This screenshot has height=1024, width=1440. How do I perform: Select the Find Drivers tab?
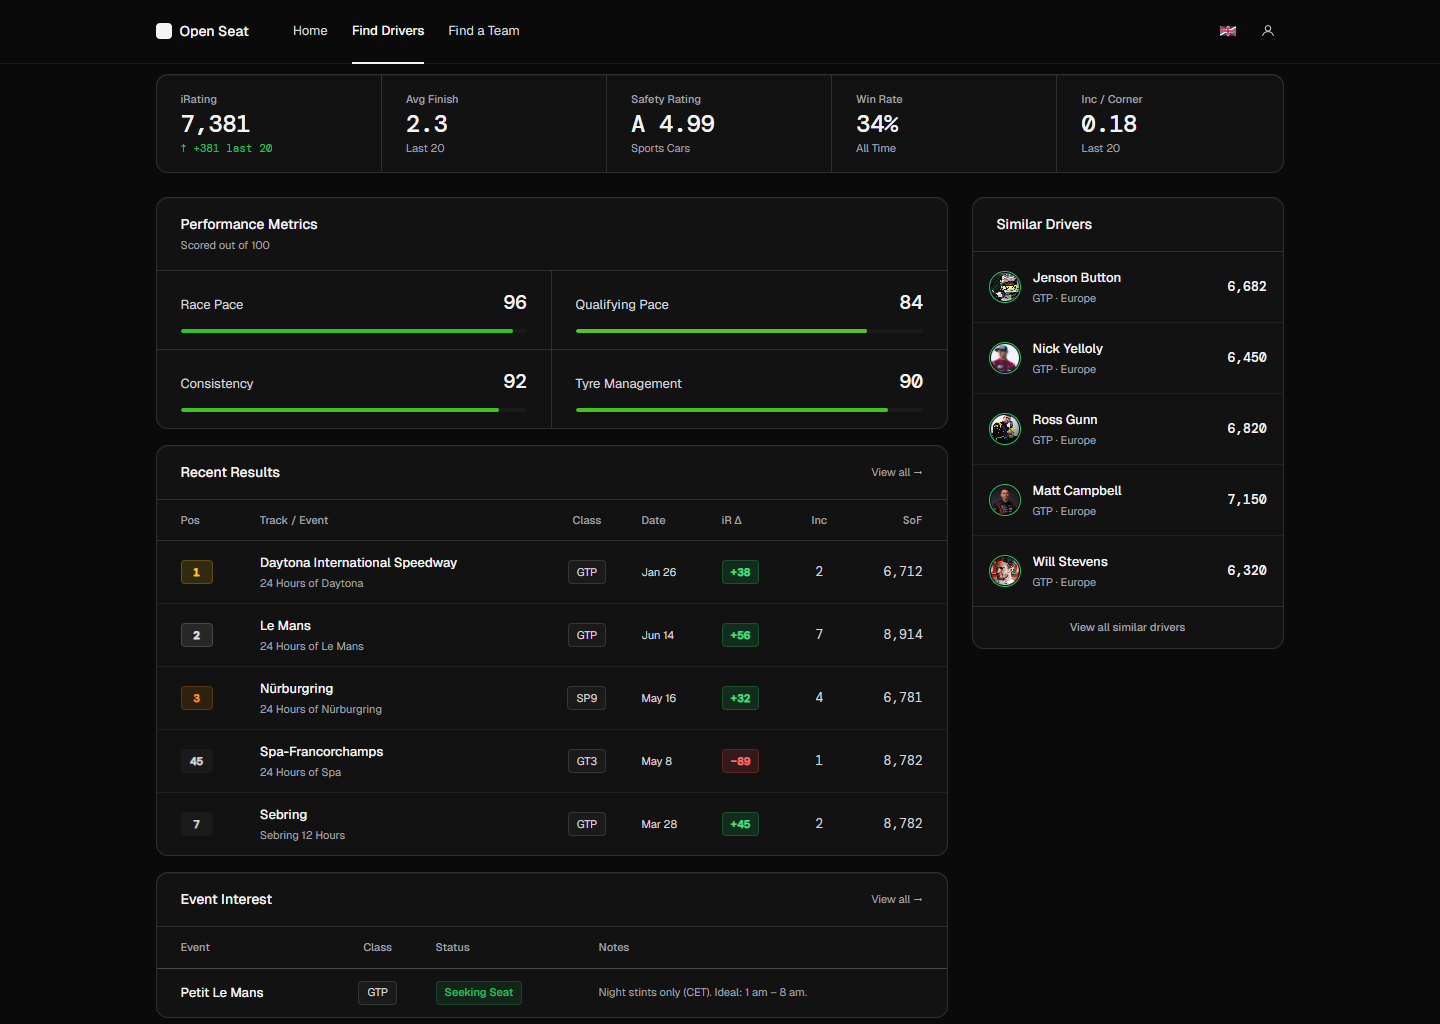pyautogui.click(x=388, y=31)
